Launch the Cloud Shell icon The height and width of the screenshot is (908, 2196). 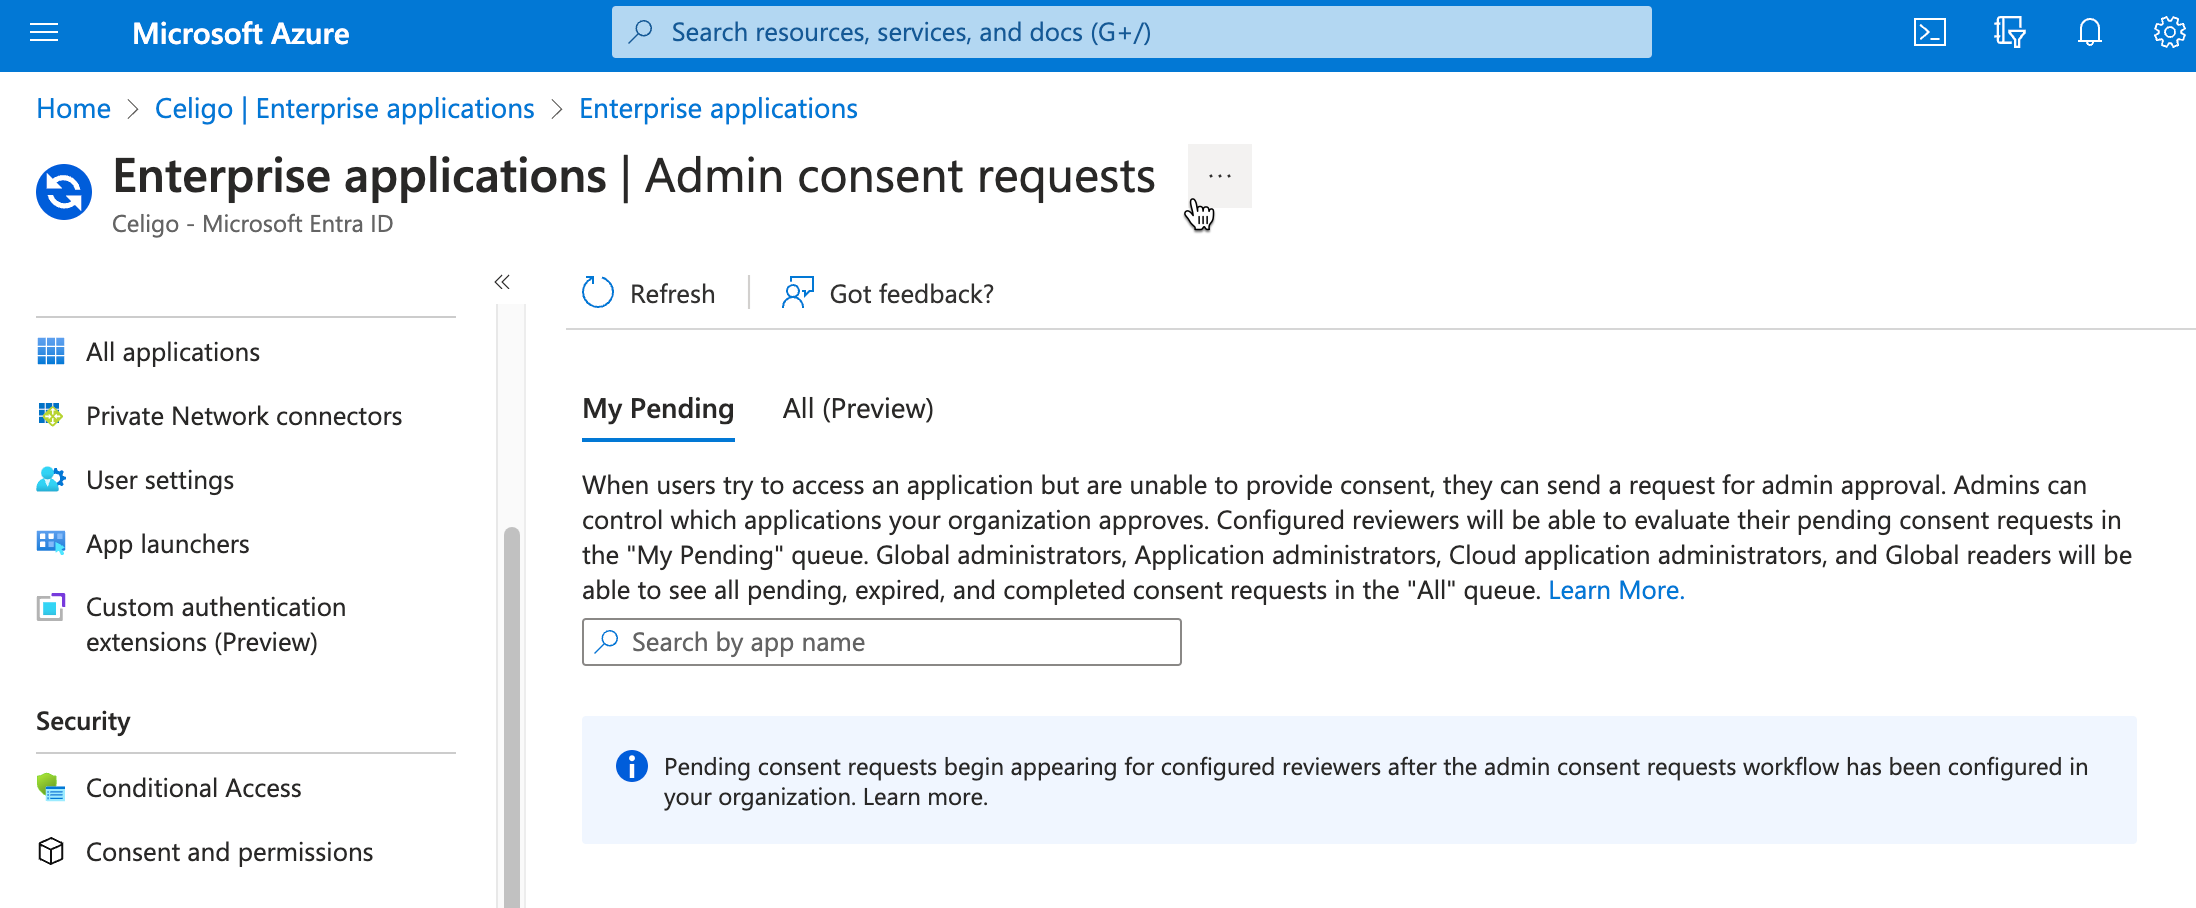[1929, 33]
